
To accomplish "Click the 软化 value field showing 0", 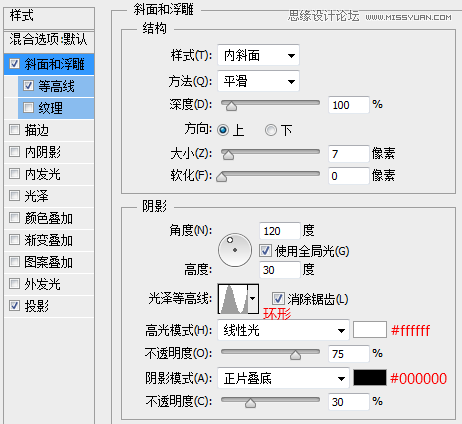I will pyautogui.click(x=349, y=176).
